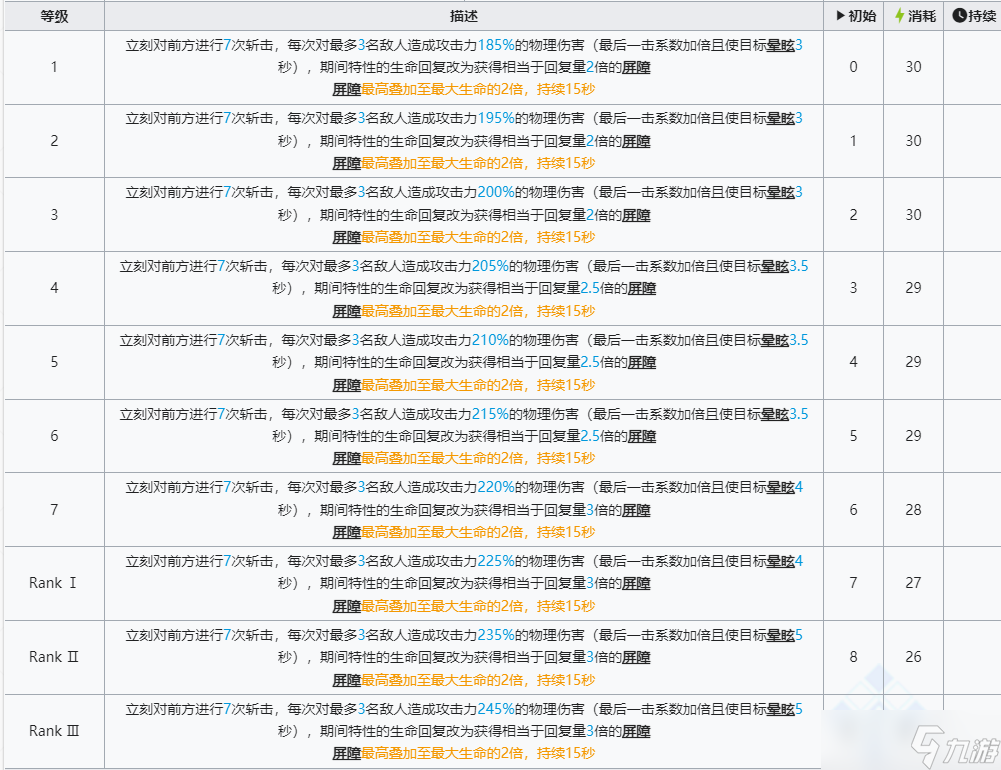Click the clock icon beside 持续

click(959, 16)
